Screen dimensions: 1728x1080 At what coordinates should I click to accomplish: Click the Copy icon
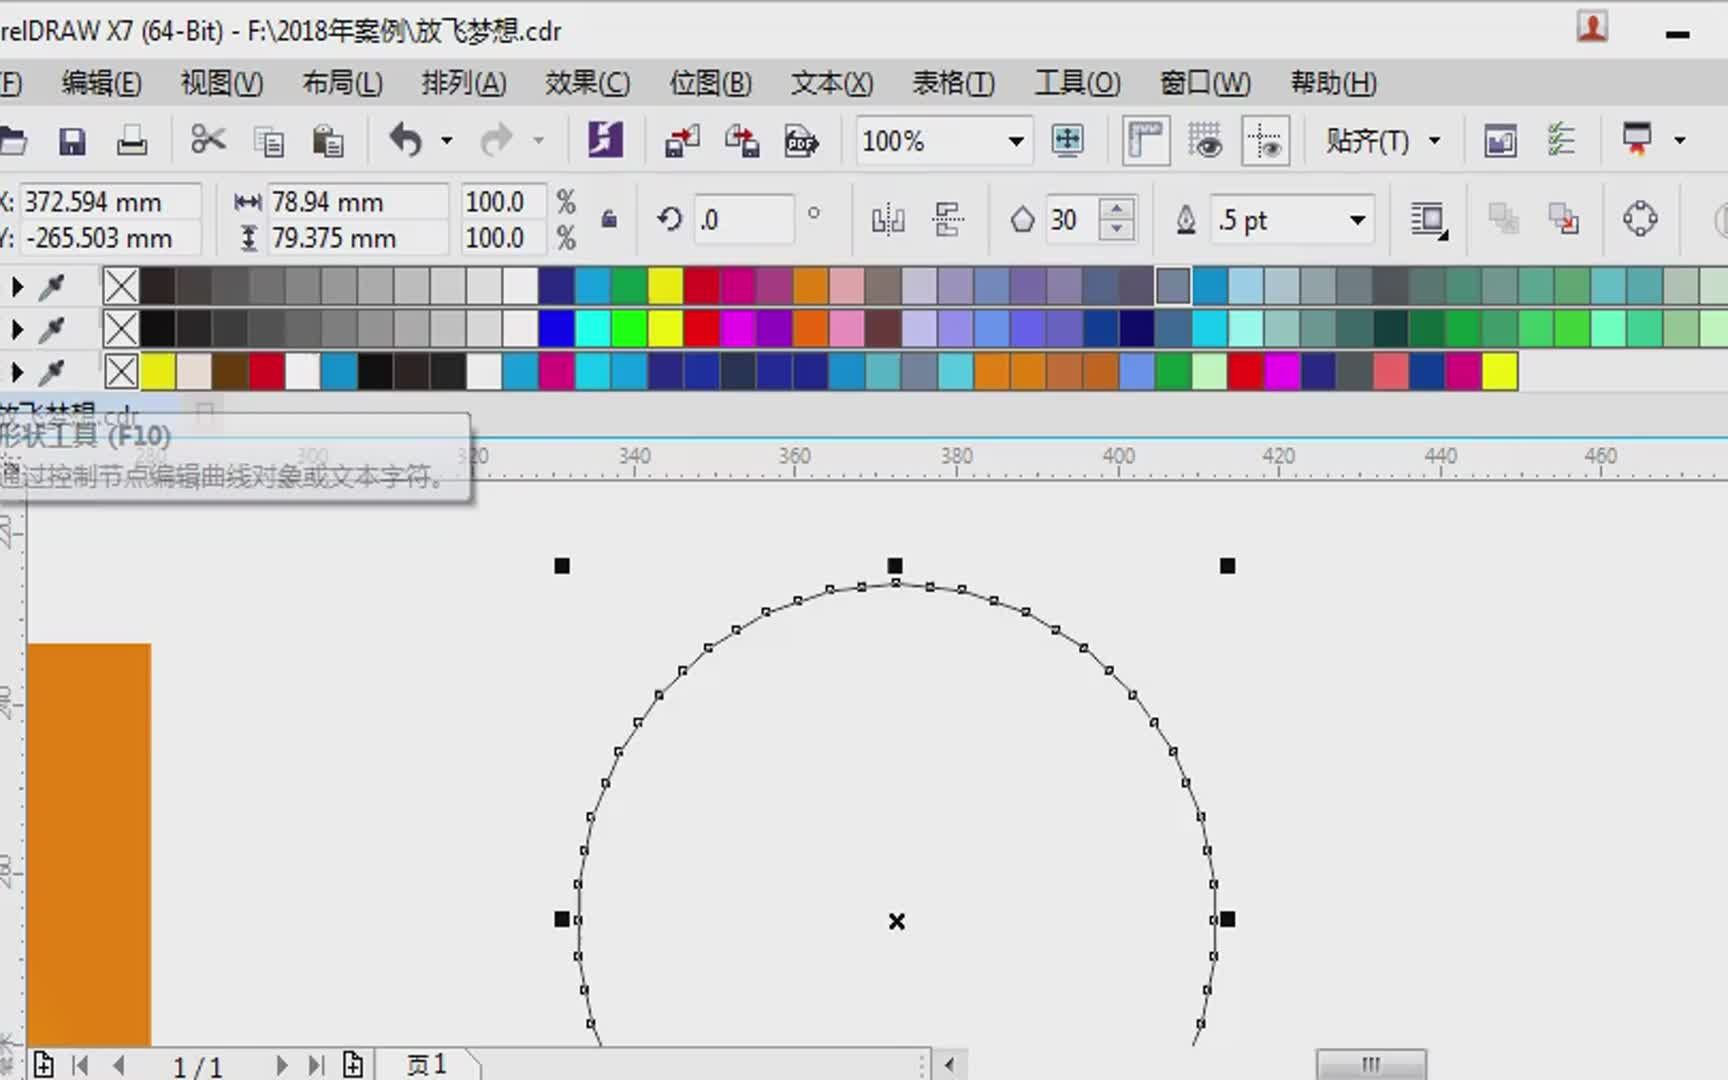click(x=269, y=141)
